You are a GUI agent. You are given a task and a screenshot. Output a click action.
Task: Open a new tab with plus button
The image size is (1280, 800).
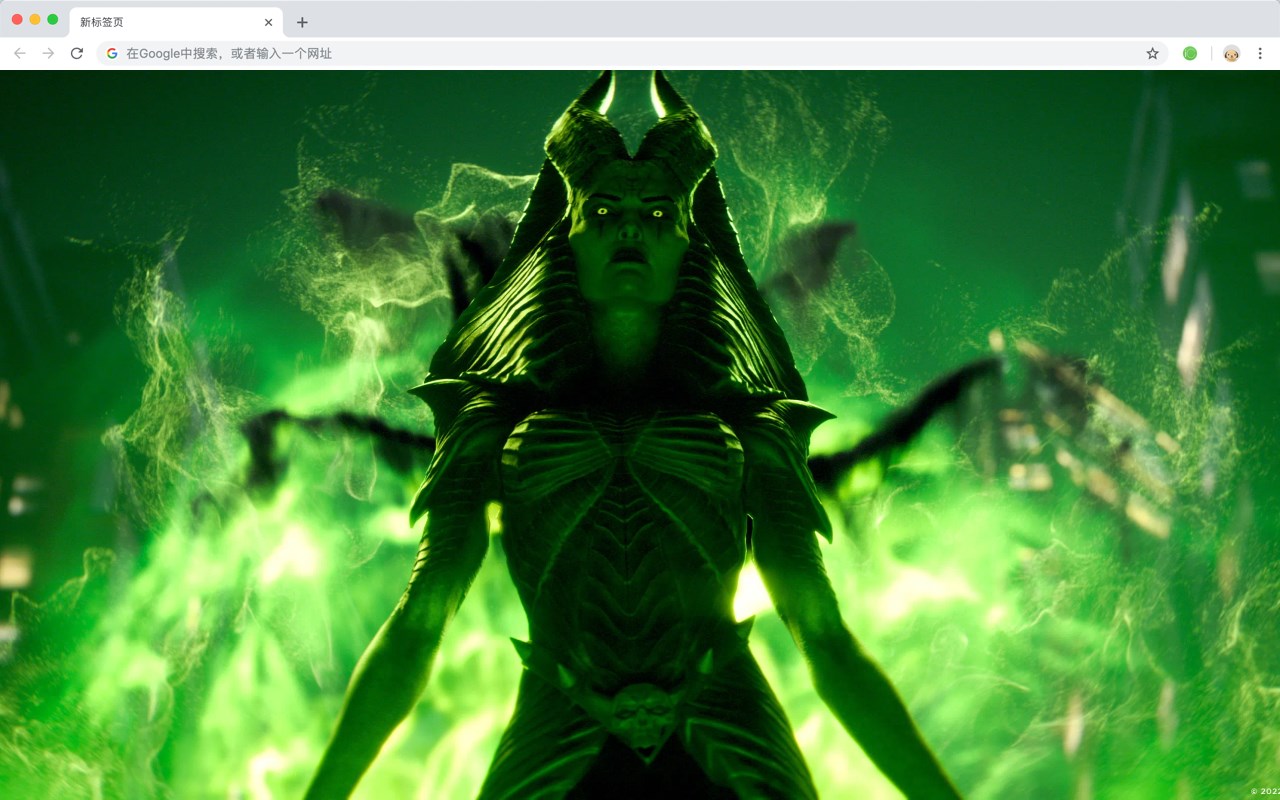click(302, 22)
